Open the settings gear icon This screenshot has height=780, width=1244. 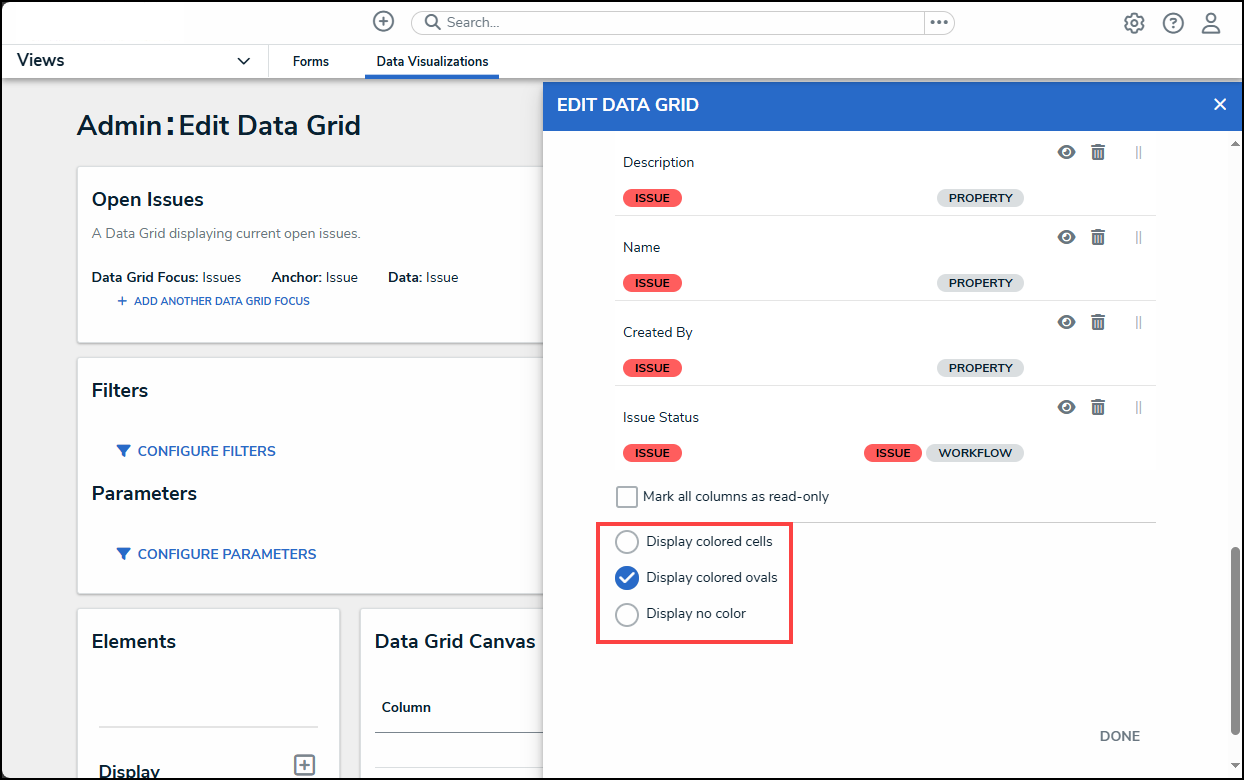click(1134, 23)
